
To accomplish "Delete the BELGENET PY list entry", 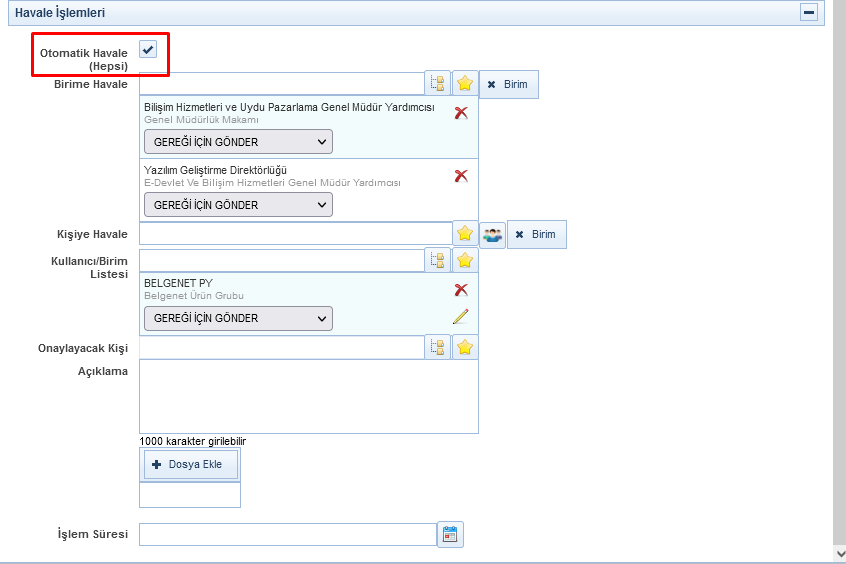I will click(x=461, y=290).
